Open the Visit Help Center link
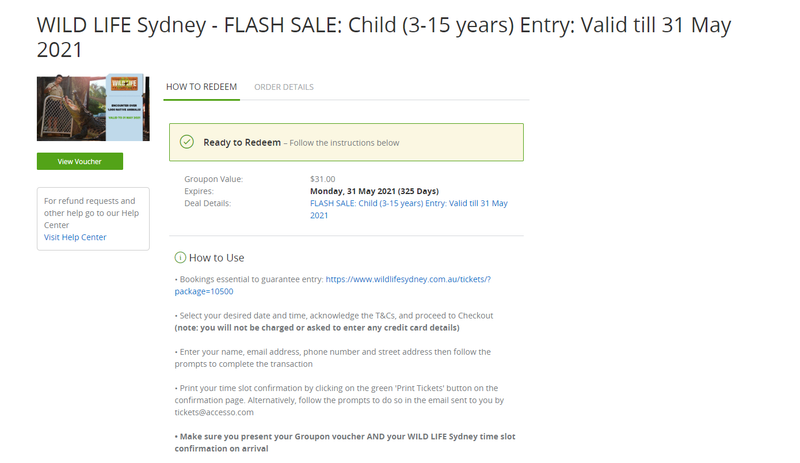This screenshot has height=463, width=800. point(75,237)
